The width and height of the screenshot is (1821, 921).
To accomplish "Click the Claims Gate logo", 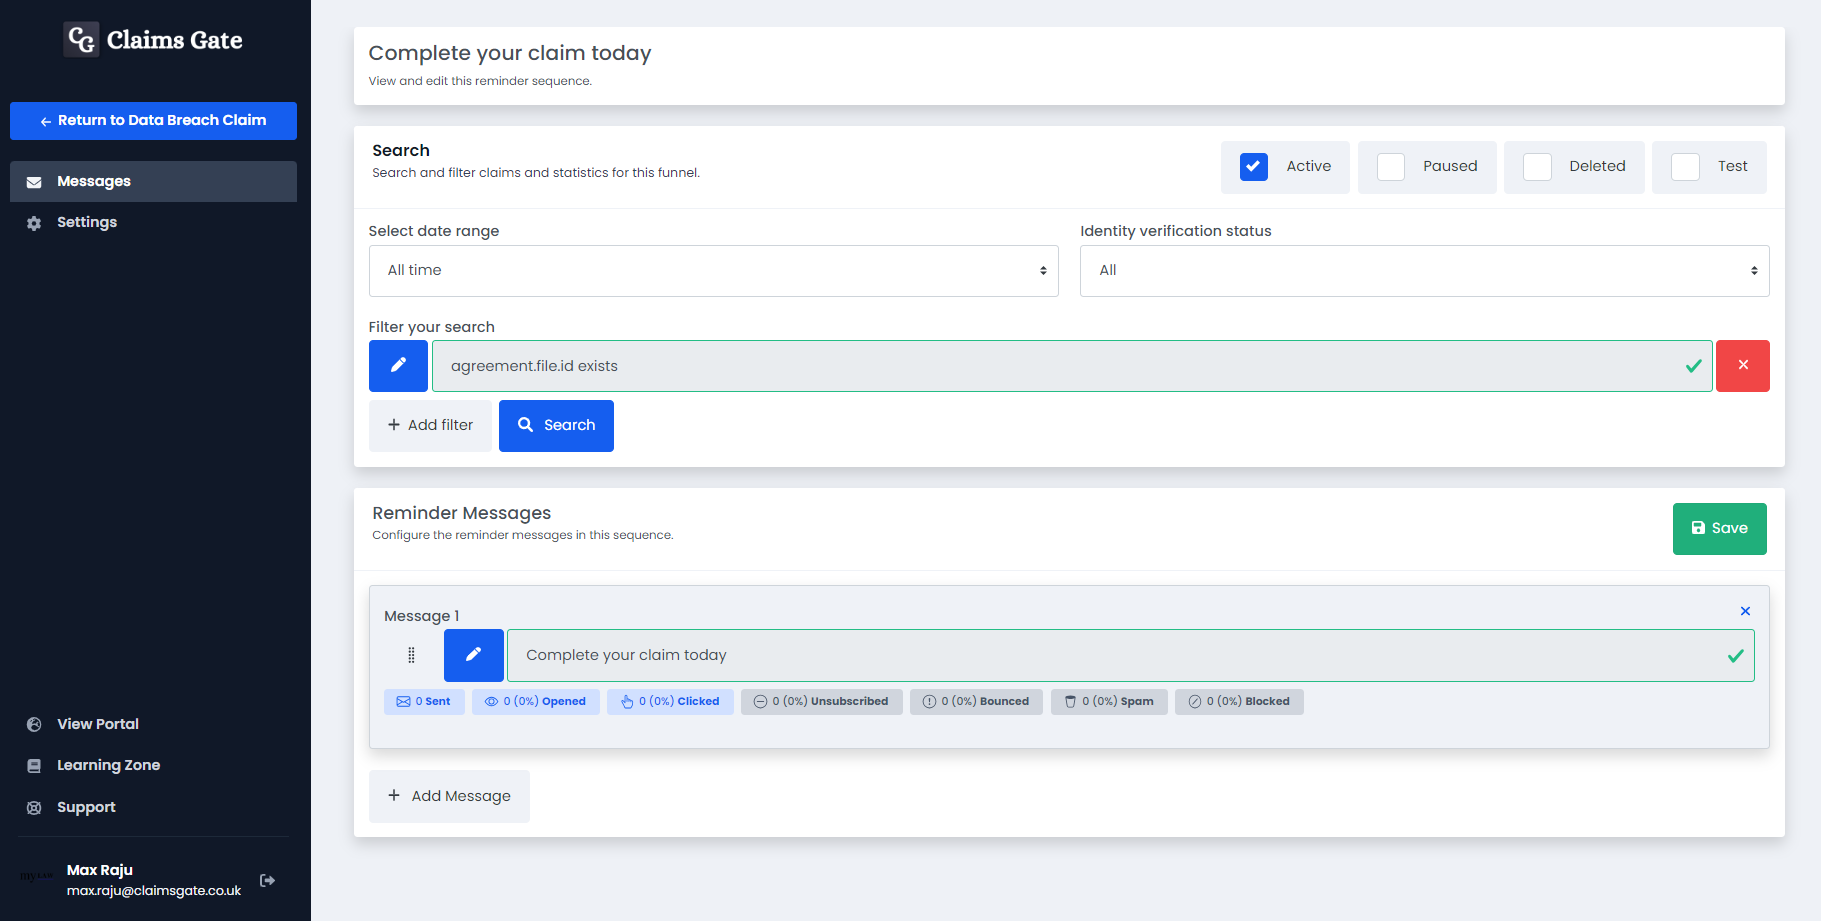I will coord(153,40).
